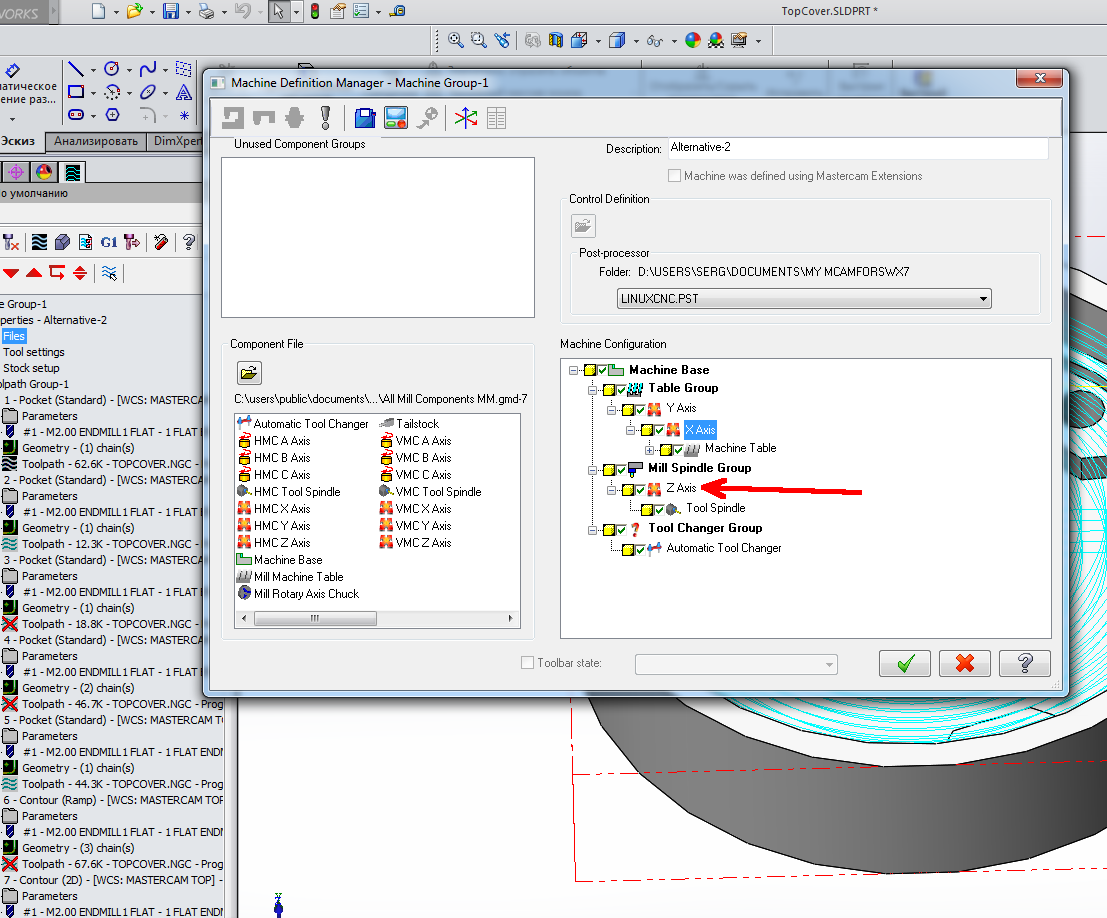
Task: Select the line sketch tool
Action: pyautogui.click(x=76, y=68)
